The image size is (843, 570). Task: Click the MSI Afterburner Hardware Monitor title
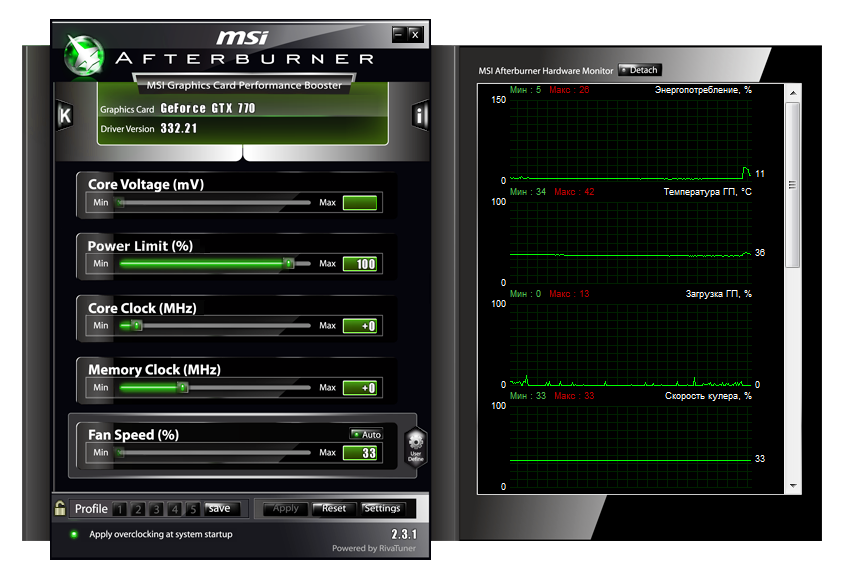[x=546, y=70]
